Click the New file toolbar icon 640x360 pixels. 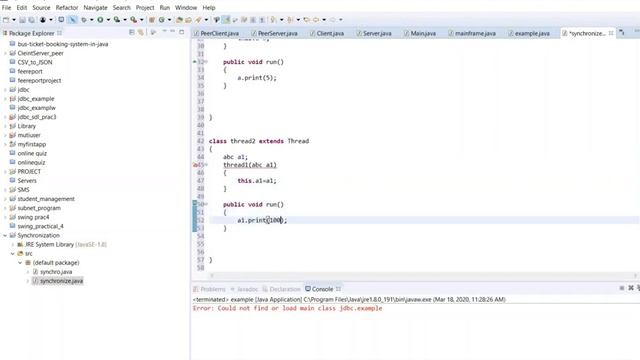click(x=6, y=20)
